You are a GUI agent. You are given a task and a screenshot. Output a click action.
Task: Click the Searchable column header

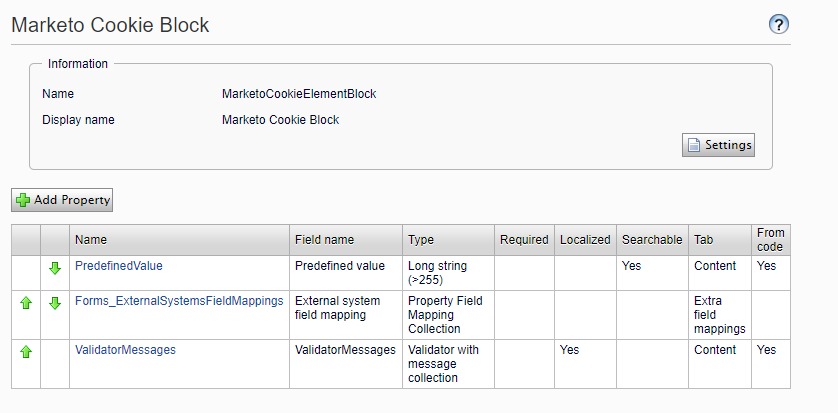652,240
